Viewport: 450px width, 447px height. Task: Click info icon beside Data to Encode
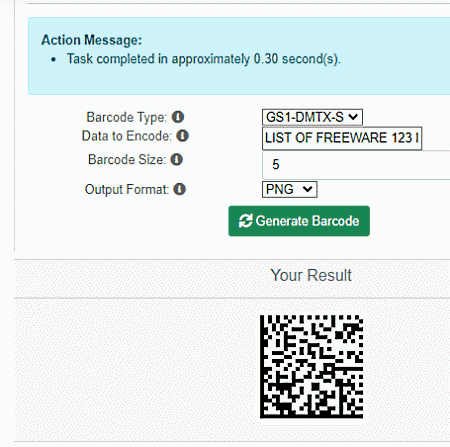point(182,136)
